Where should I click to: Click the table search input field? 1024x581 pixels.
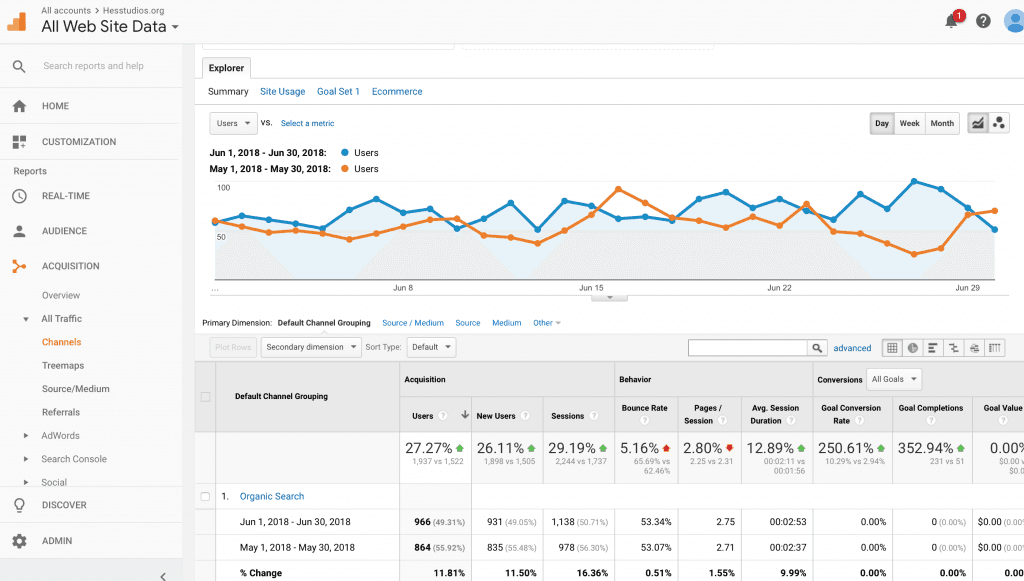pos(747,348)
